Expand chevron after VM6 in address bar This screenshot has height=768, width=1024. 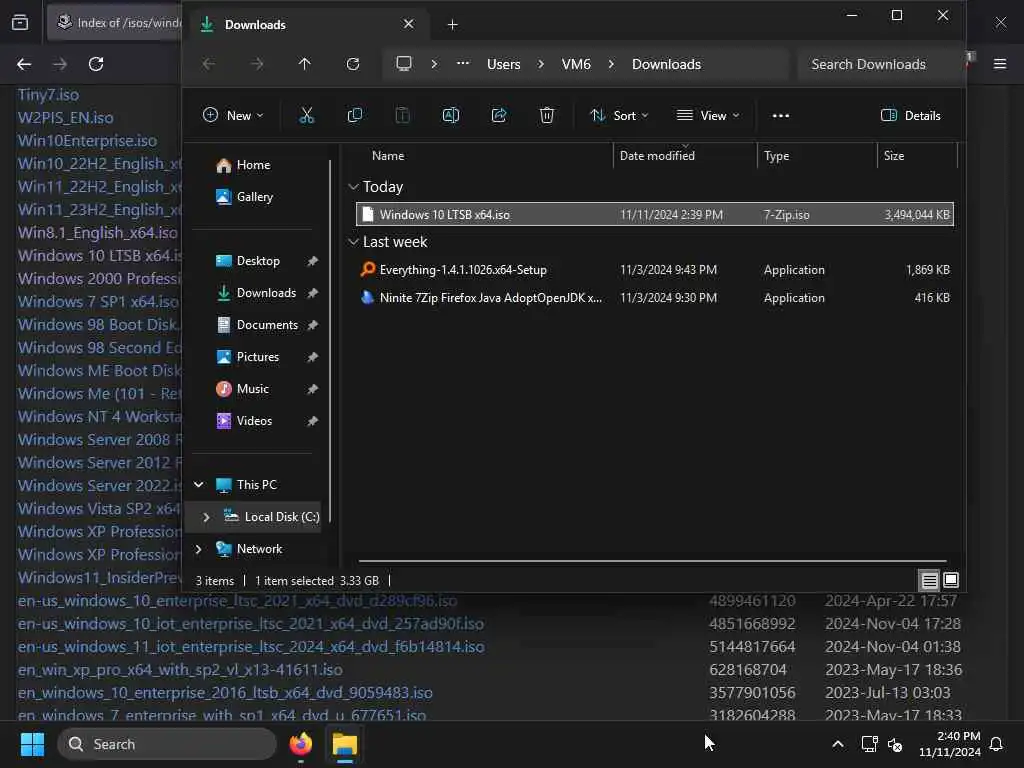[611, 64]
